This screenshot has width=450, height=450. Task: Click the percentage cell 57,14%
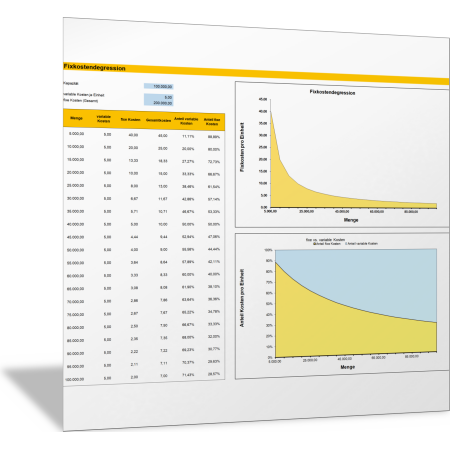tap(214, 199)
